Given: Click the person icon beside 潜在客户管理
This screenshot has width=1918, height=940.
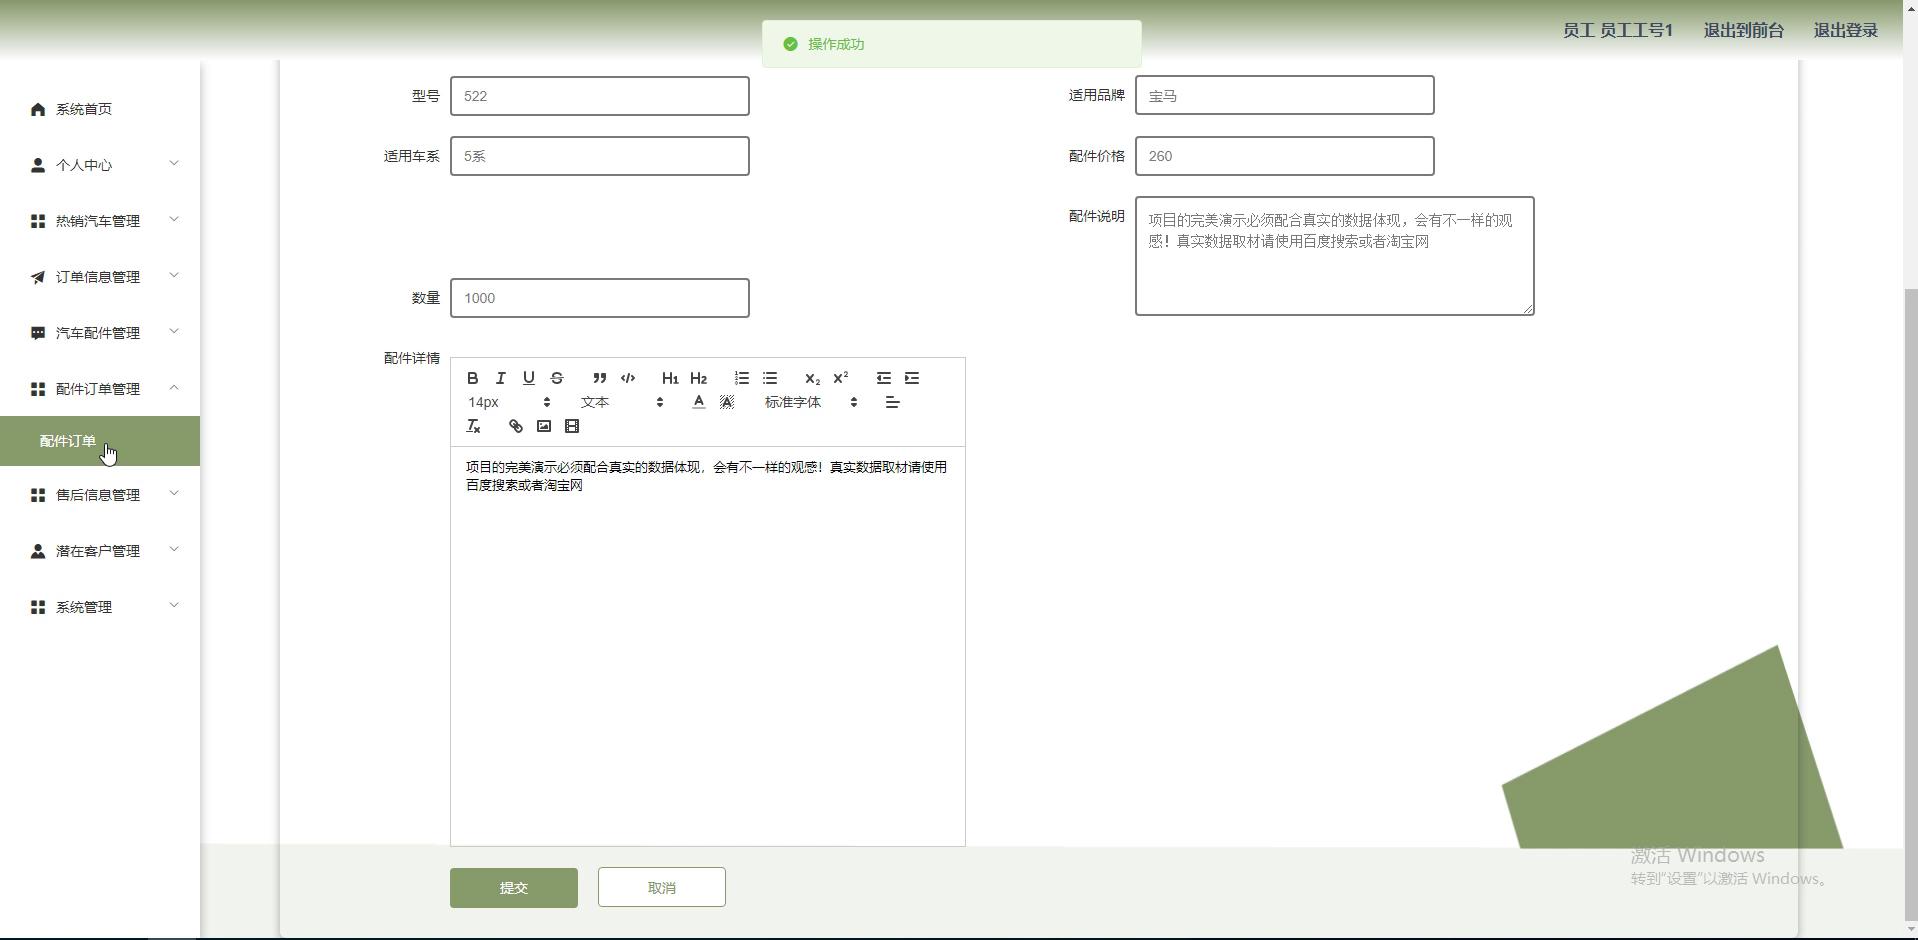Looking at the screenshot, I should tap(38, 551).
